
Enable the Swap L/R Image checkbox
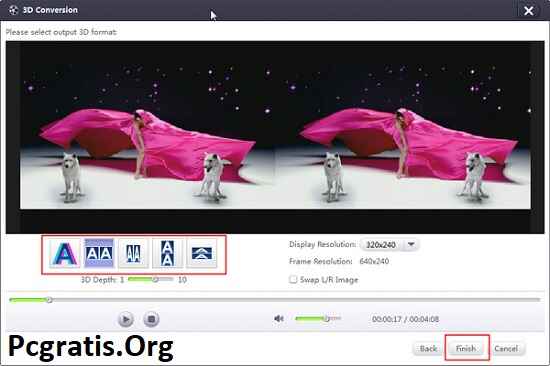pos(293,279)
